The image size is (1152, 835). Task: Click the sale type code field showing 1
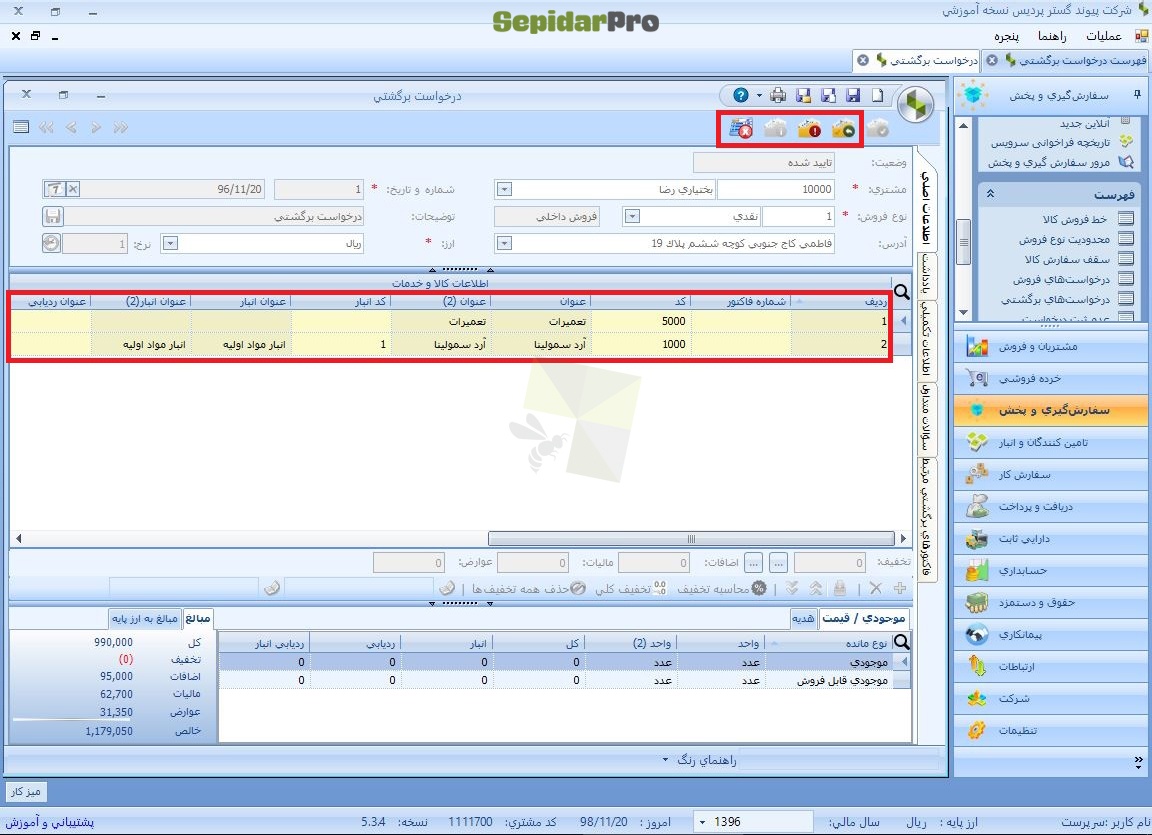[x=799, y=216]
